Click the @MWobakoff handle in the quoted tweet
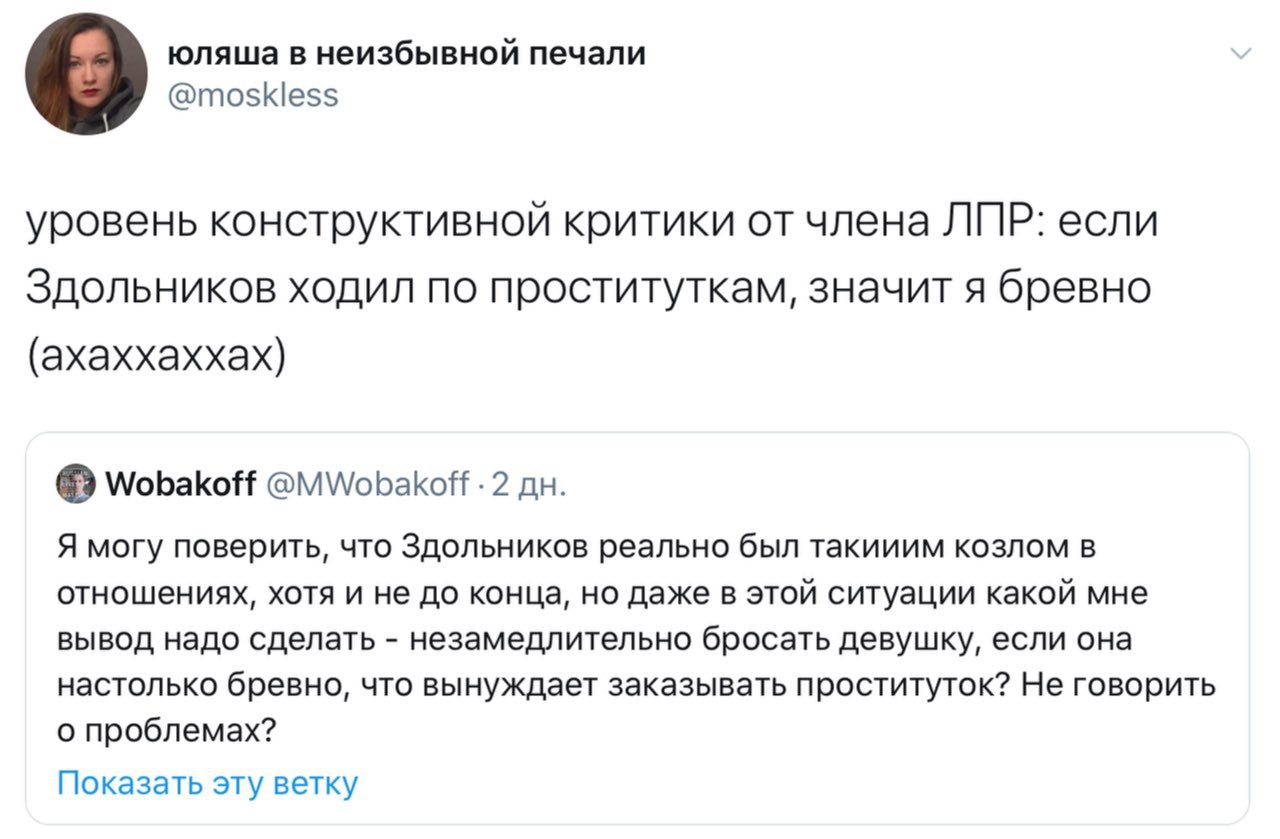The width and height of the screenshot is (1280, 839). [x=363, y=485]
